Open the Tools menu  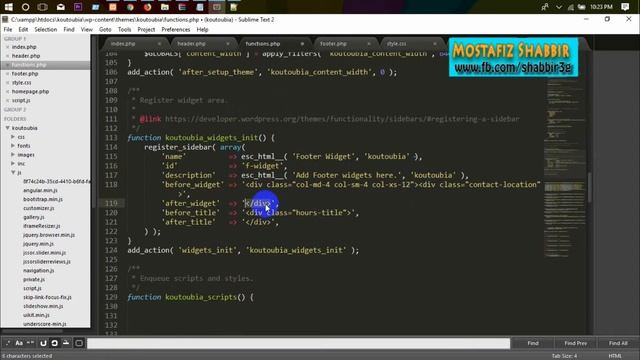(x=124, y=29)
